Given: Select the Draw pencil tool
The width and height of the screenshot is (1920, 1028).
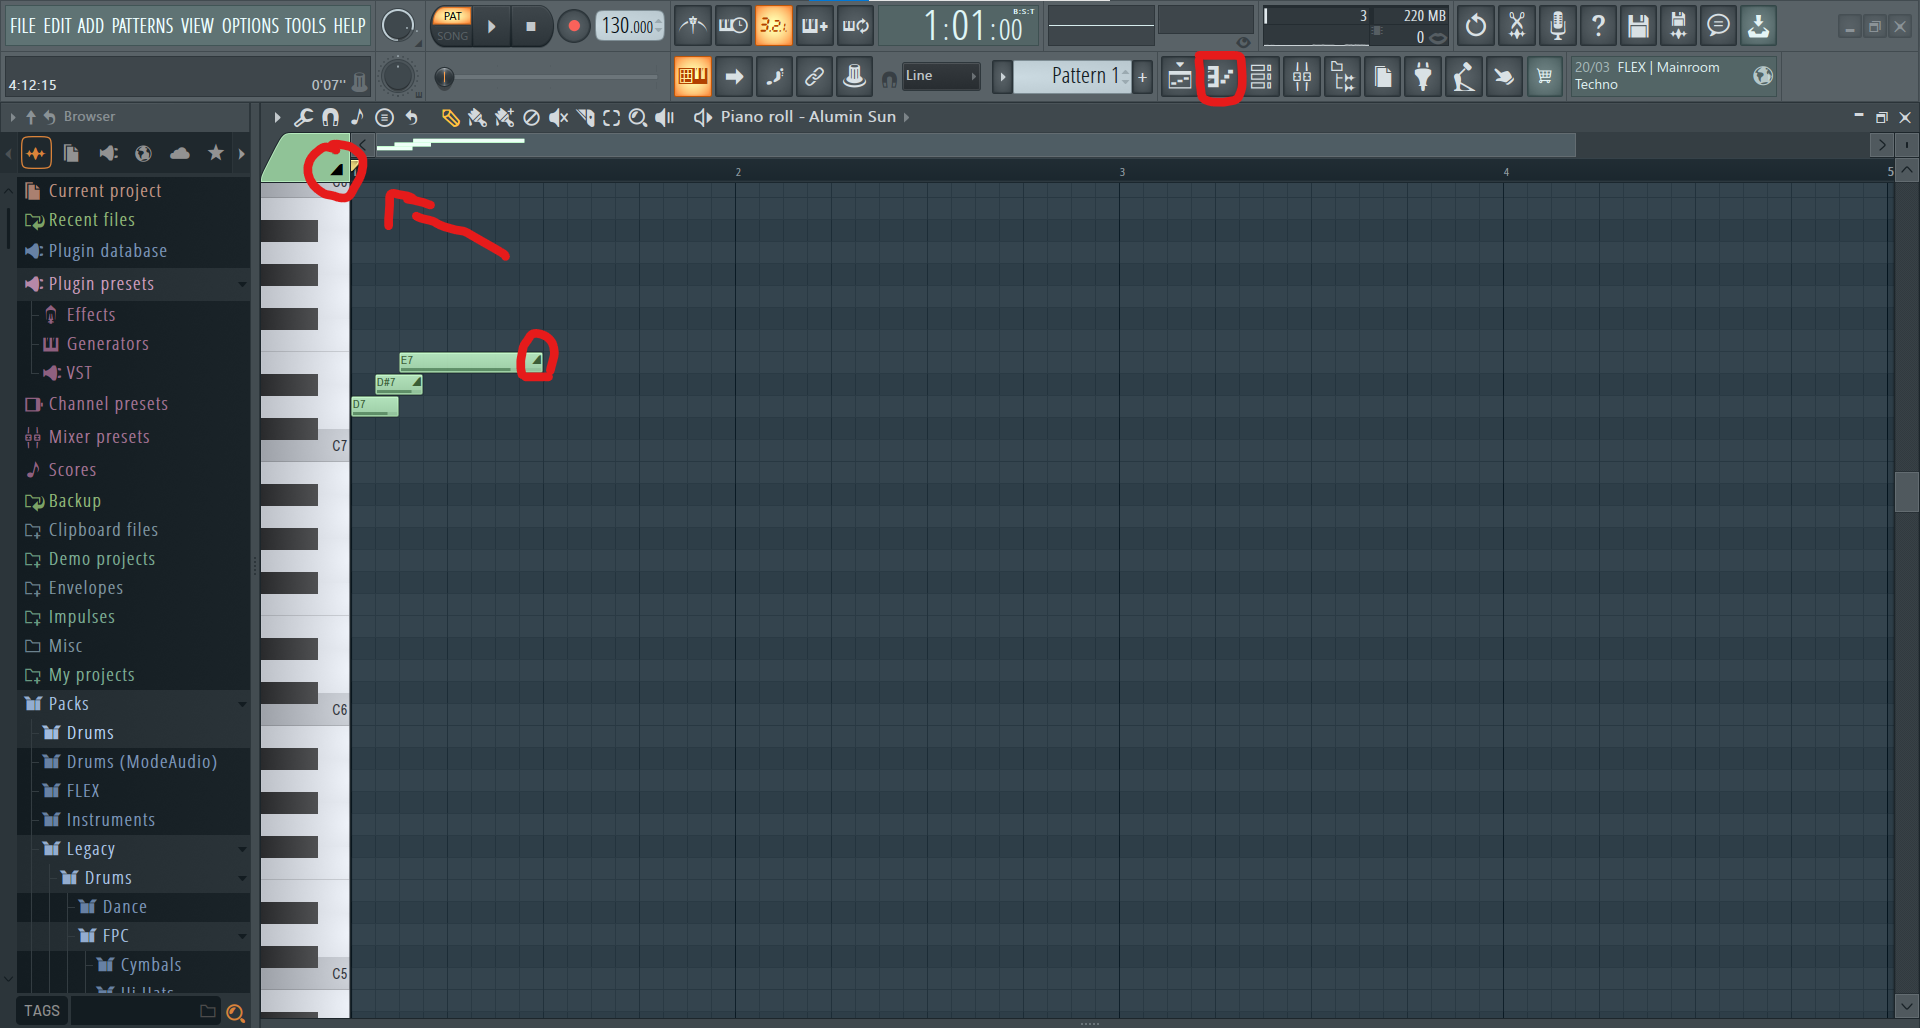Looking at the screenshot, I should [451, 118].
